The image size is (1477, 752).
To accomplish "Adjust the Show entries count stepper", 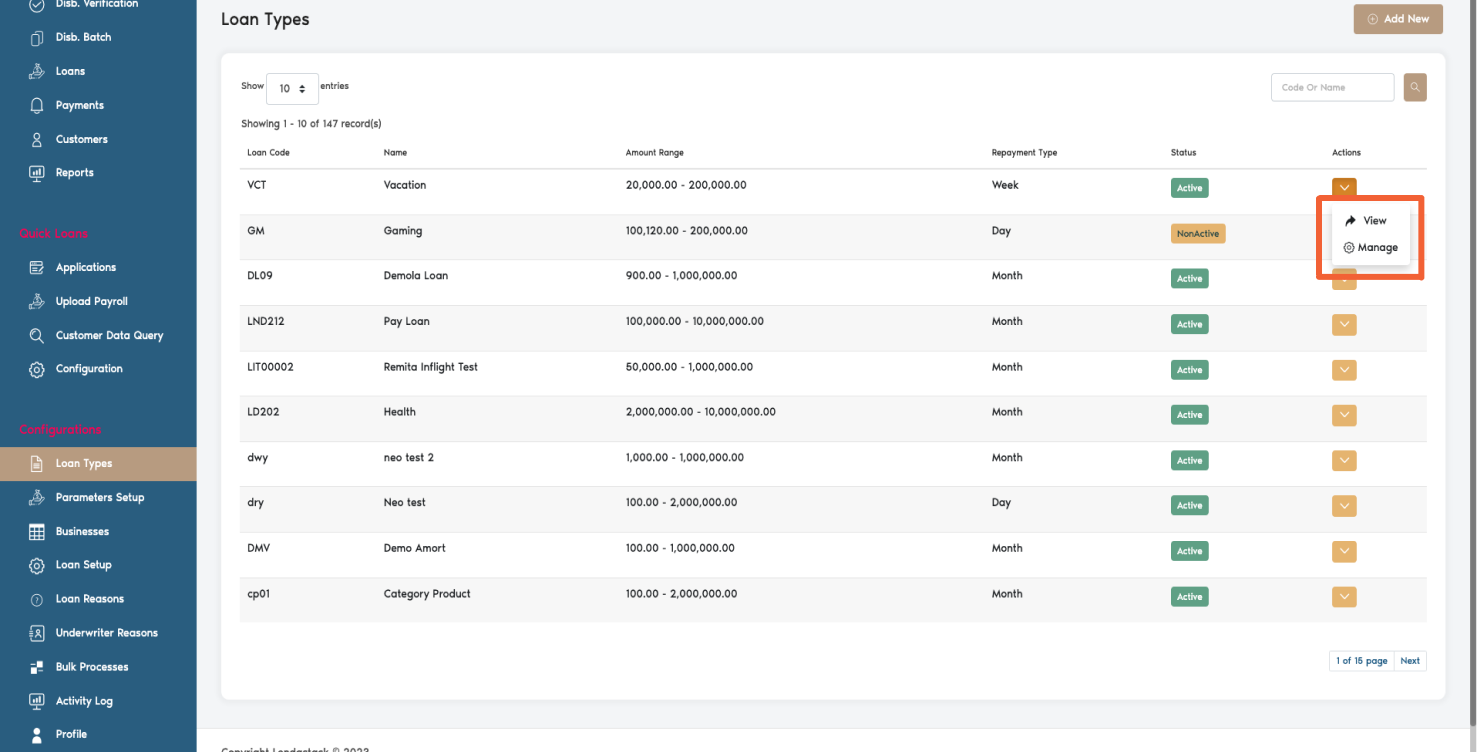I will [303, 88].
